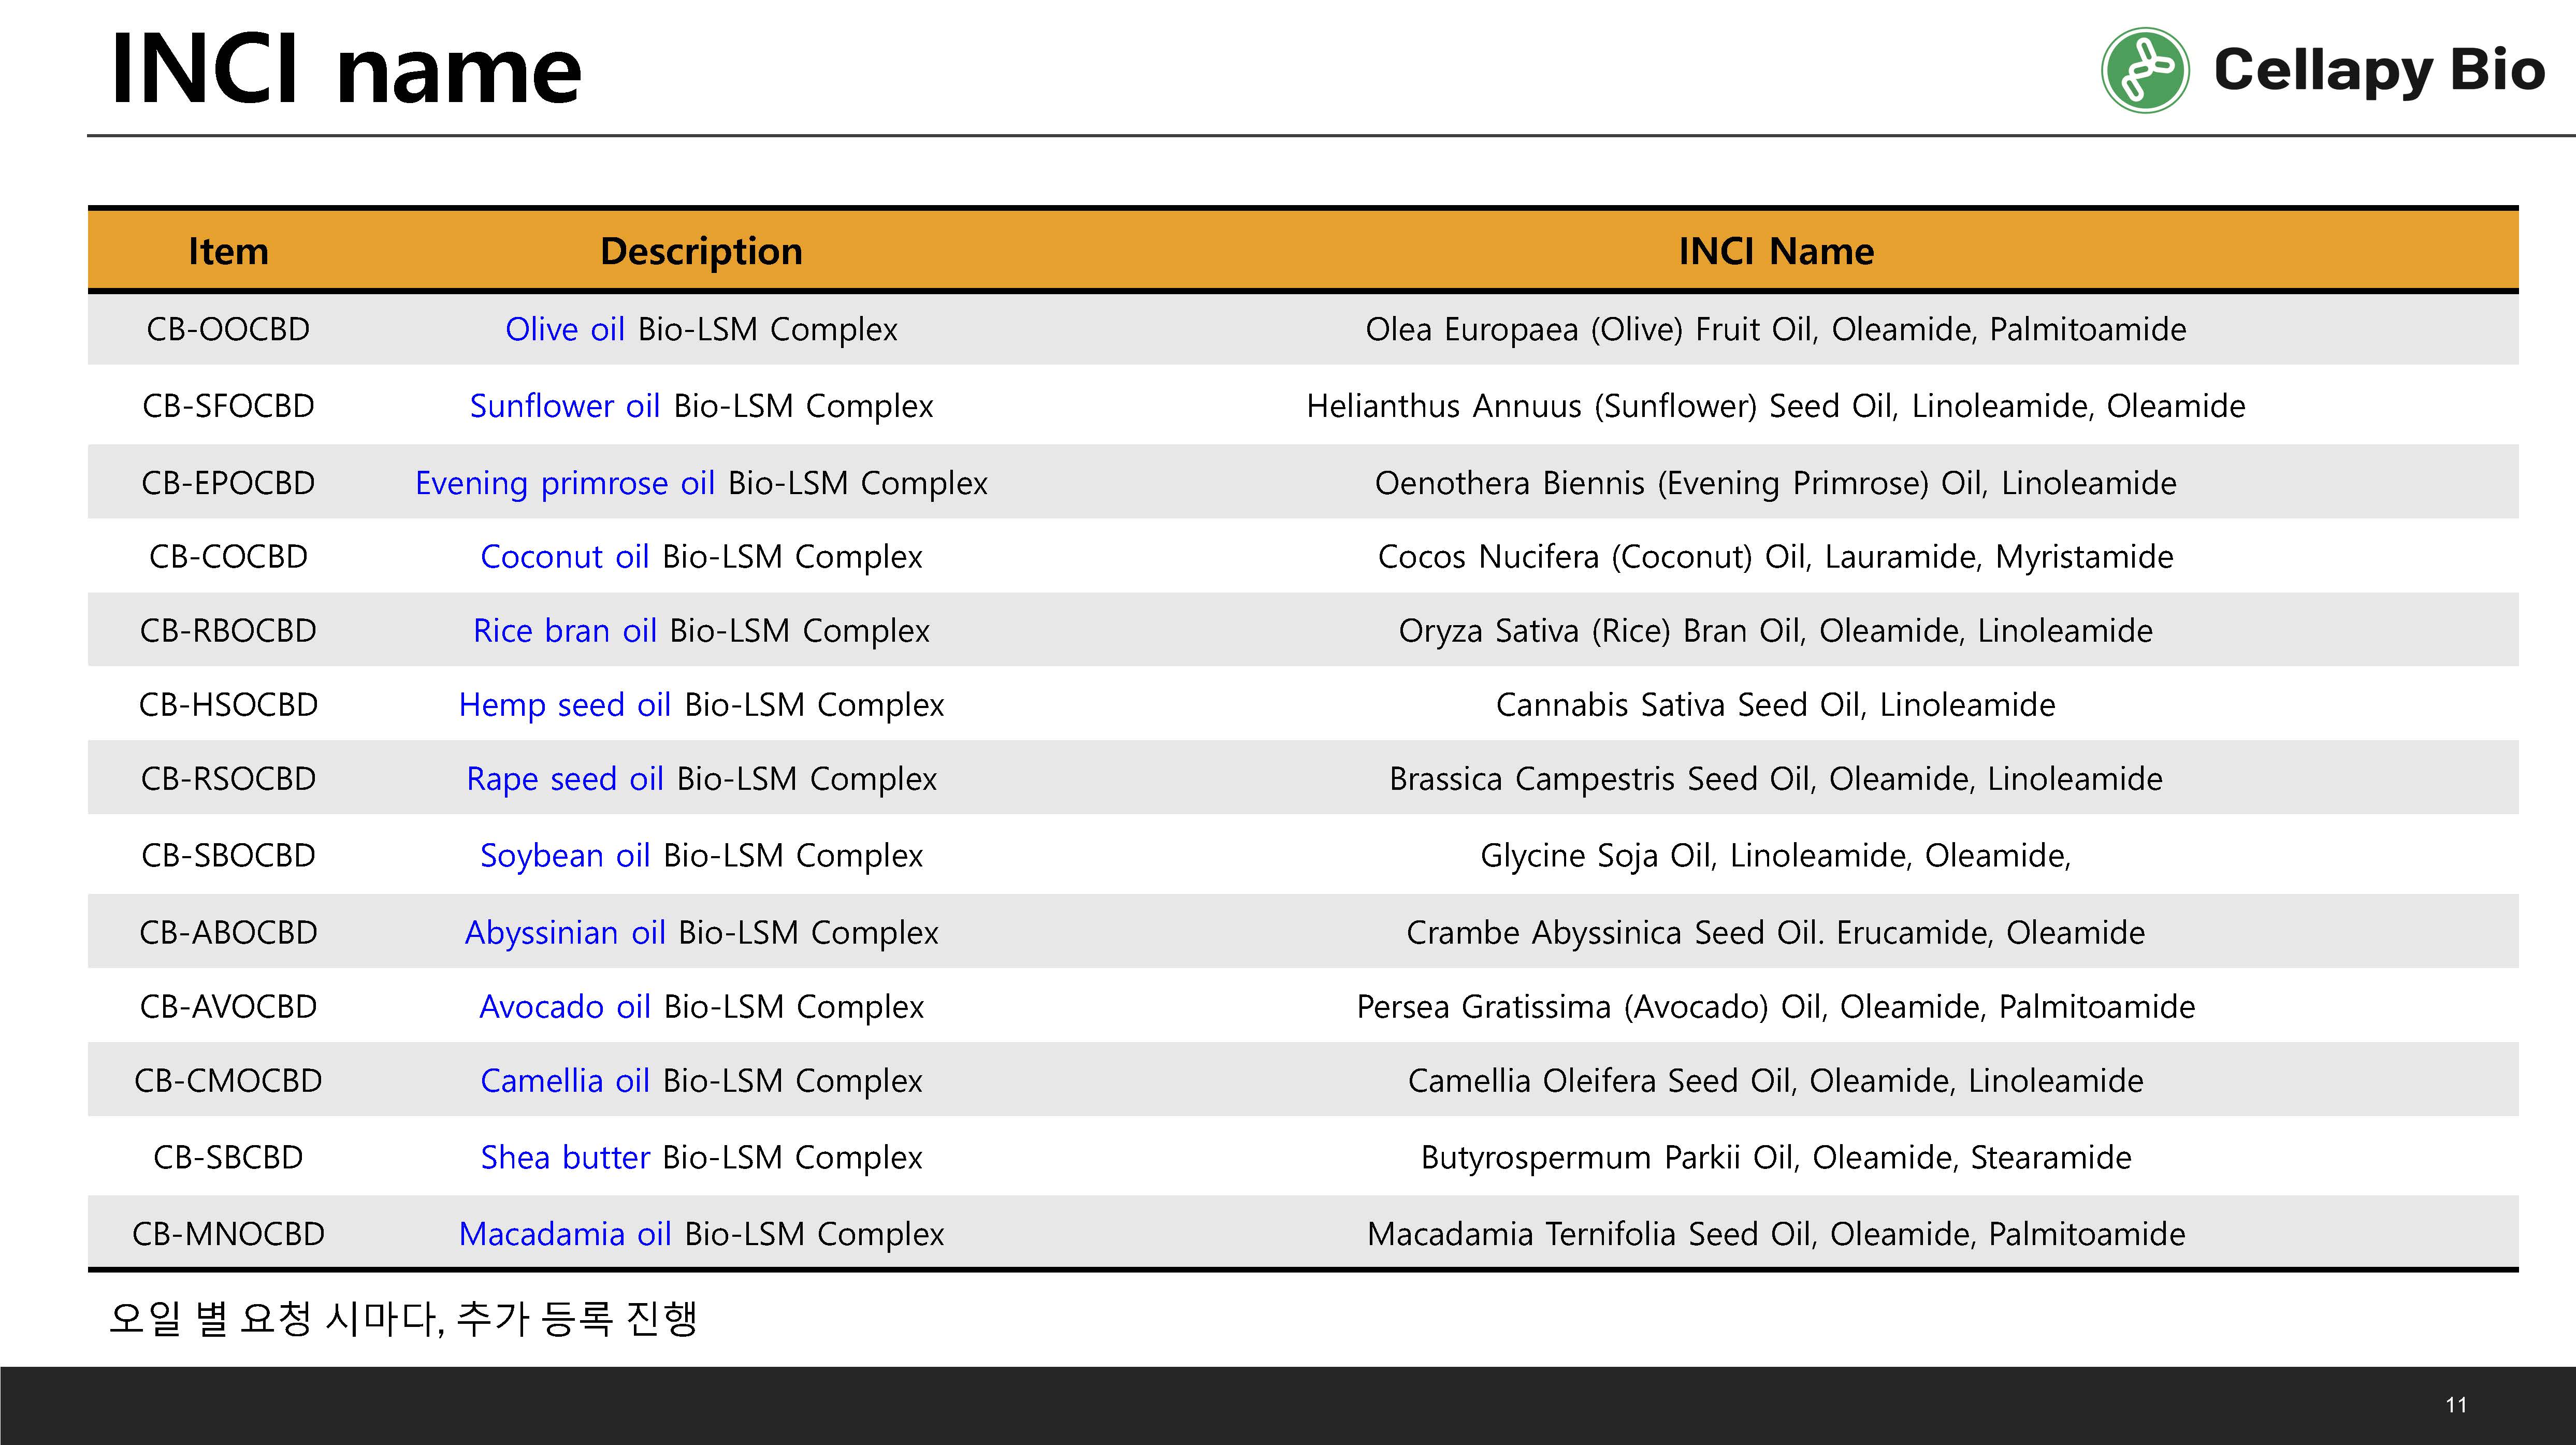
Task: Select the Item column header
Action: tap(229, 251)
